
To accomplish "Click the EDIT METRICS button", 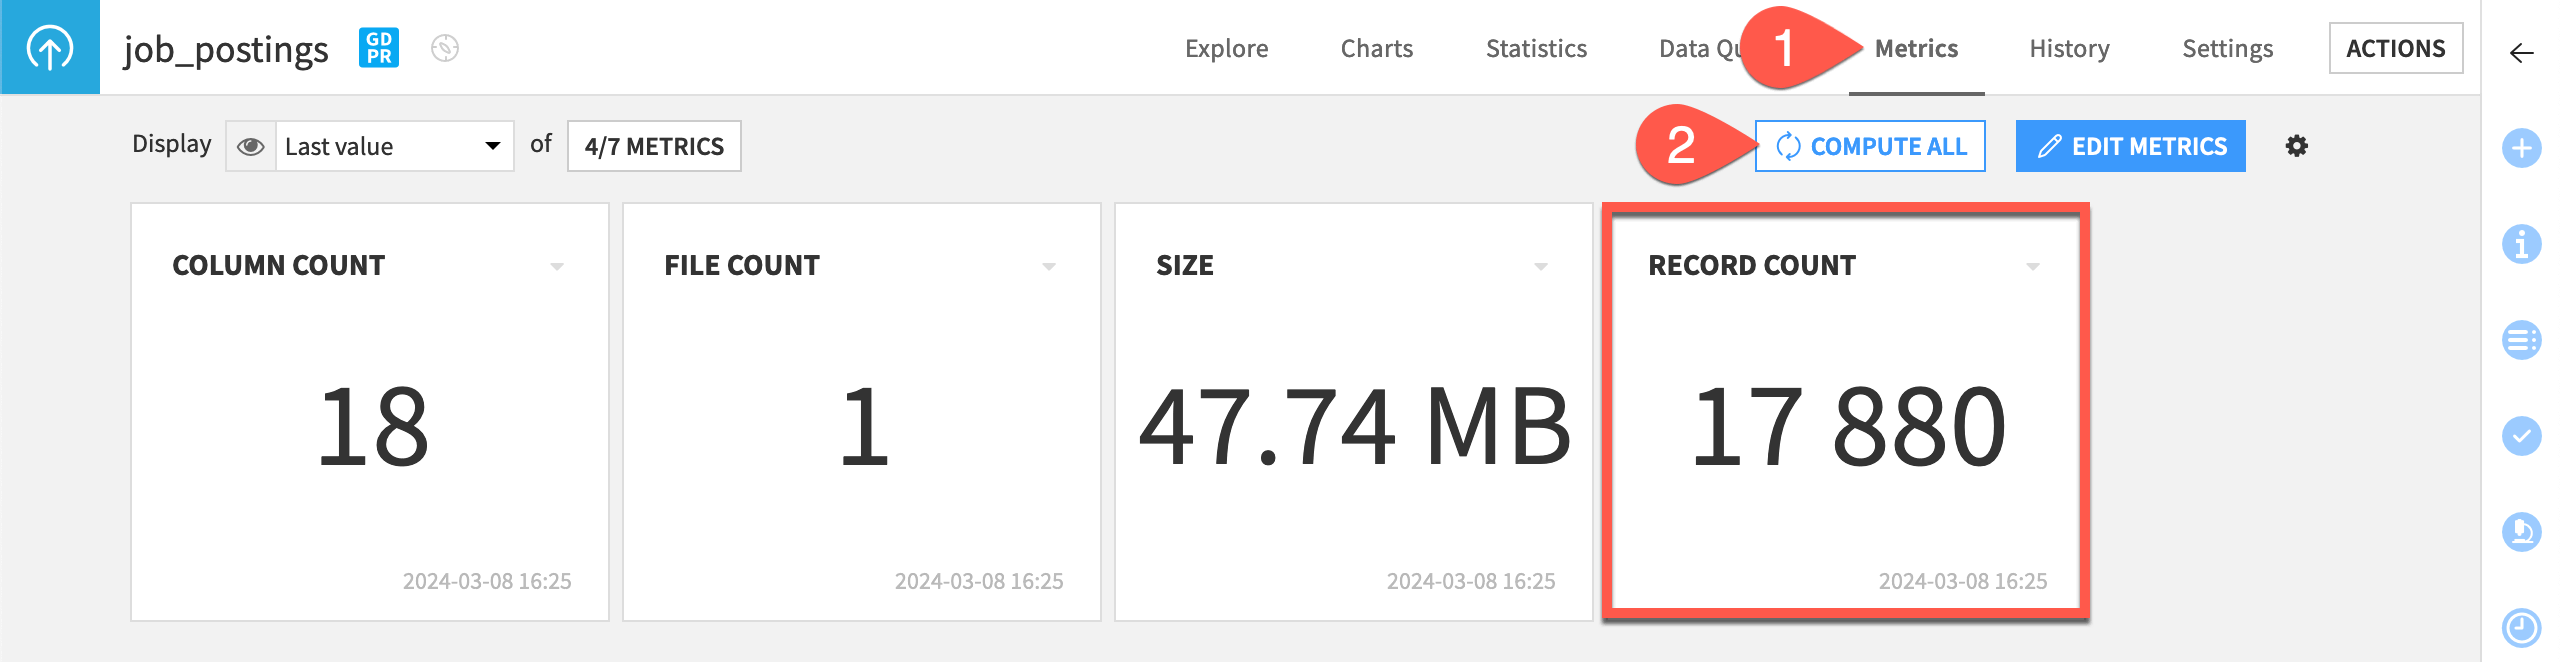I will coord(2131,146).
